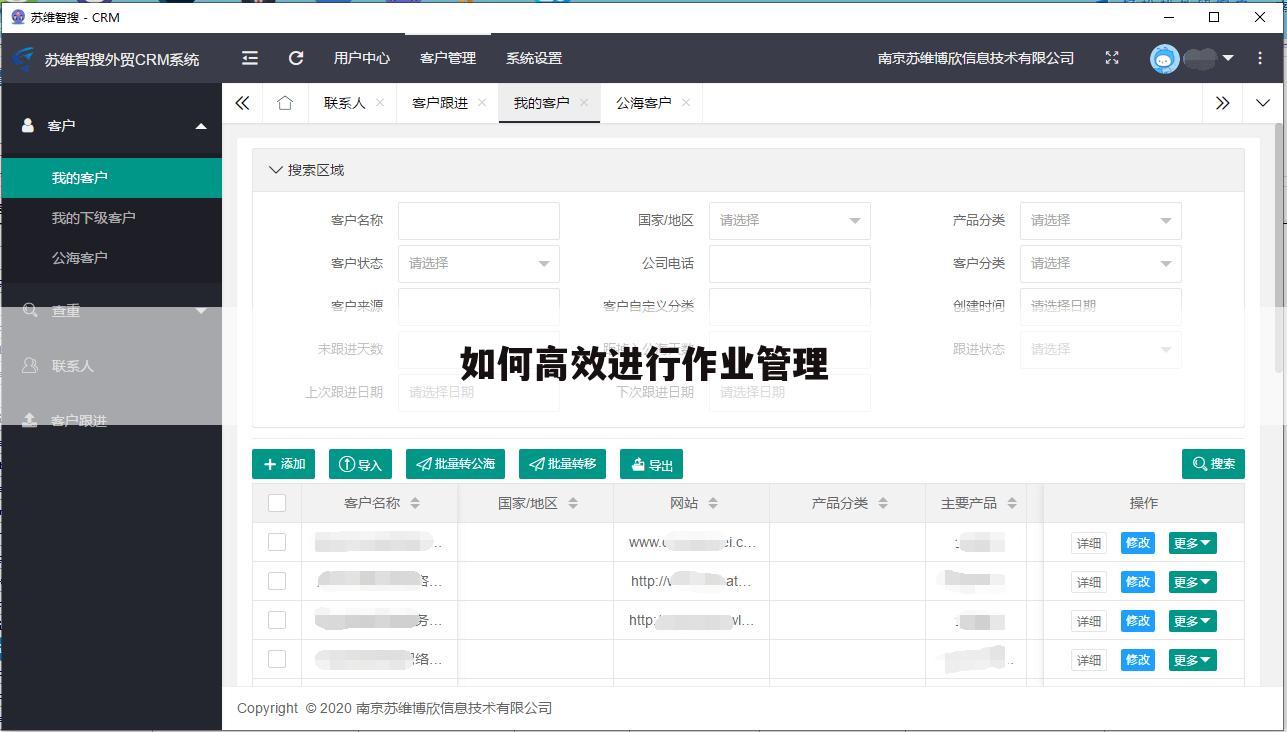This screenshot has width=1287, height=732.
Task: Focus the 公司电话 input field
Action: click(x=790, y=264)
